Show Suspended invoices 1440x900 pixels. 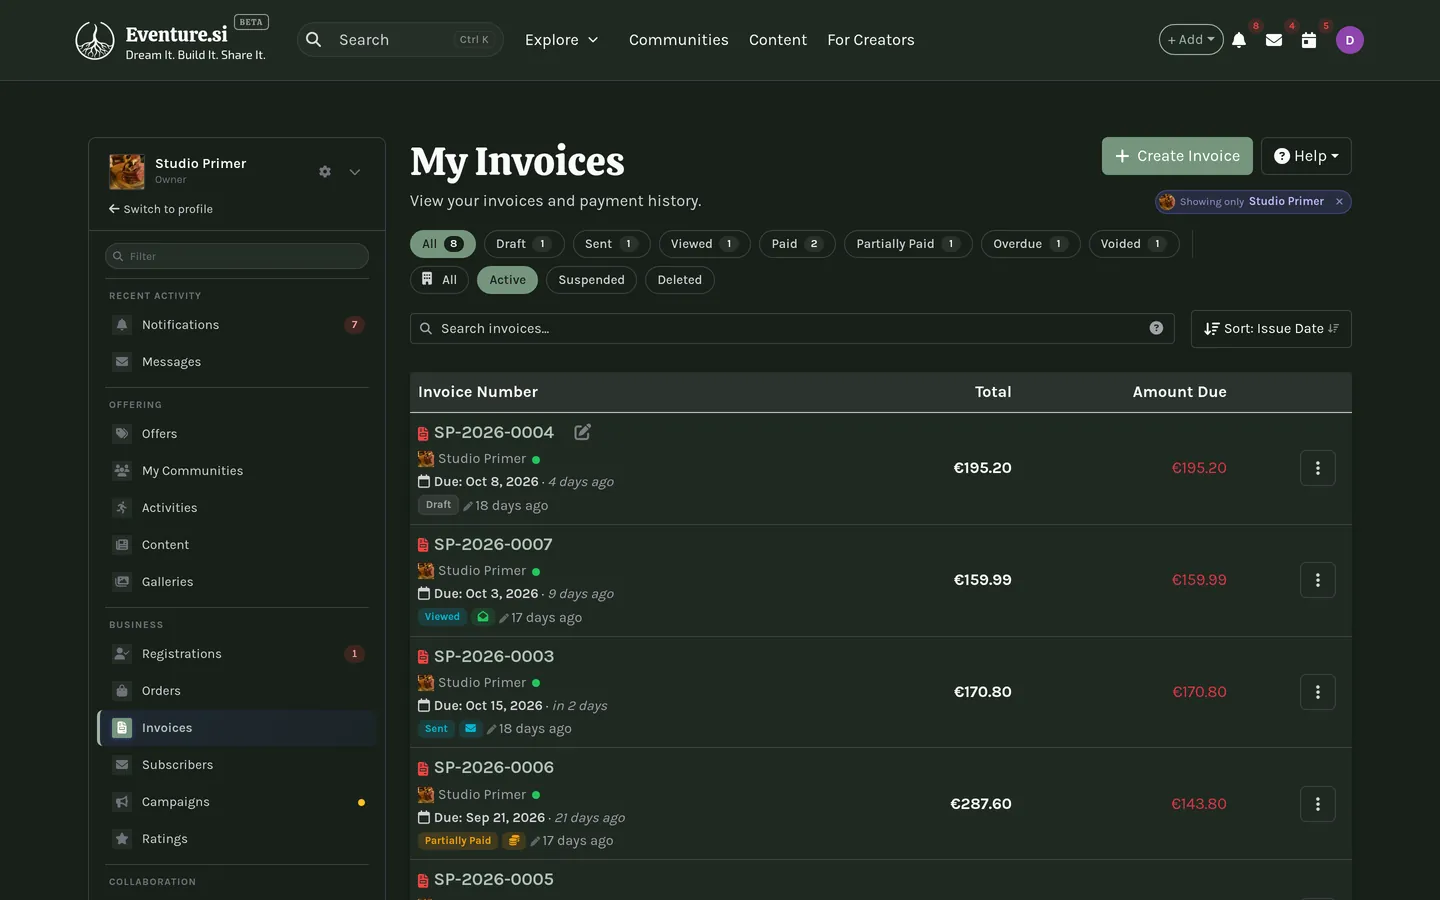591,280
